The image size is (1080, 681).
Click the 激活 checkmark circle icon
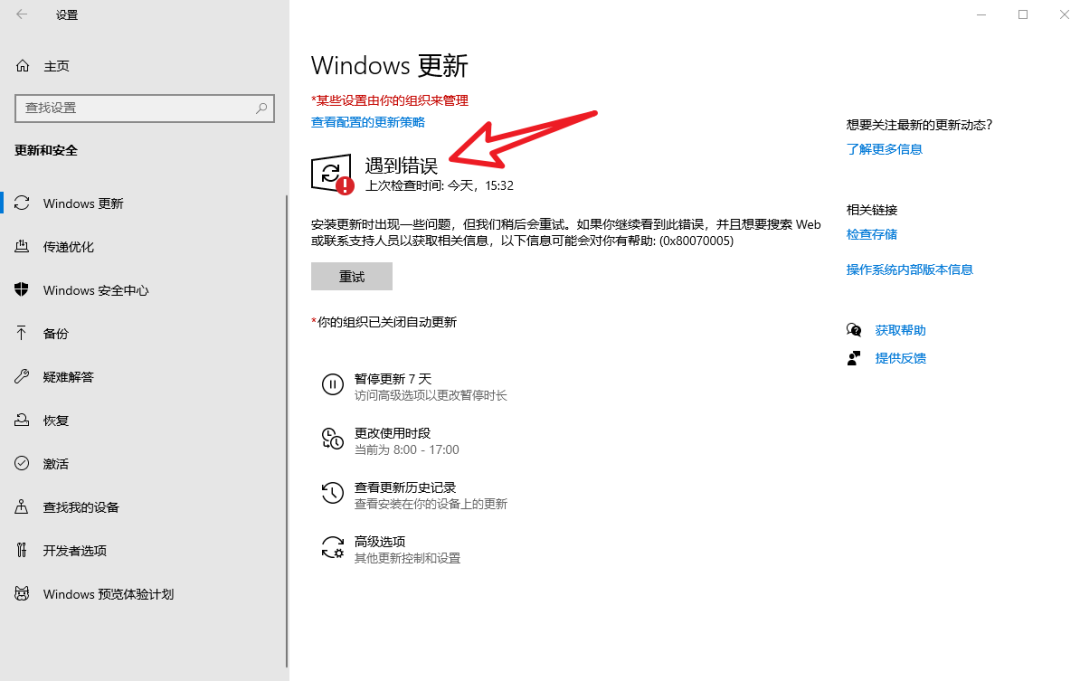pyautogui.click(x=22, y=463)
